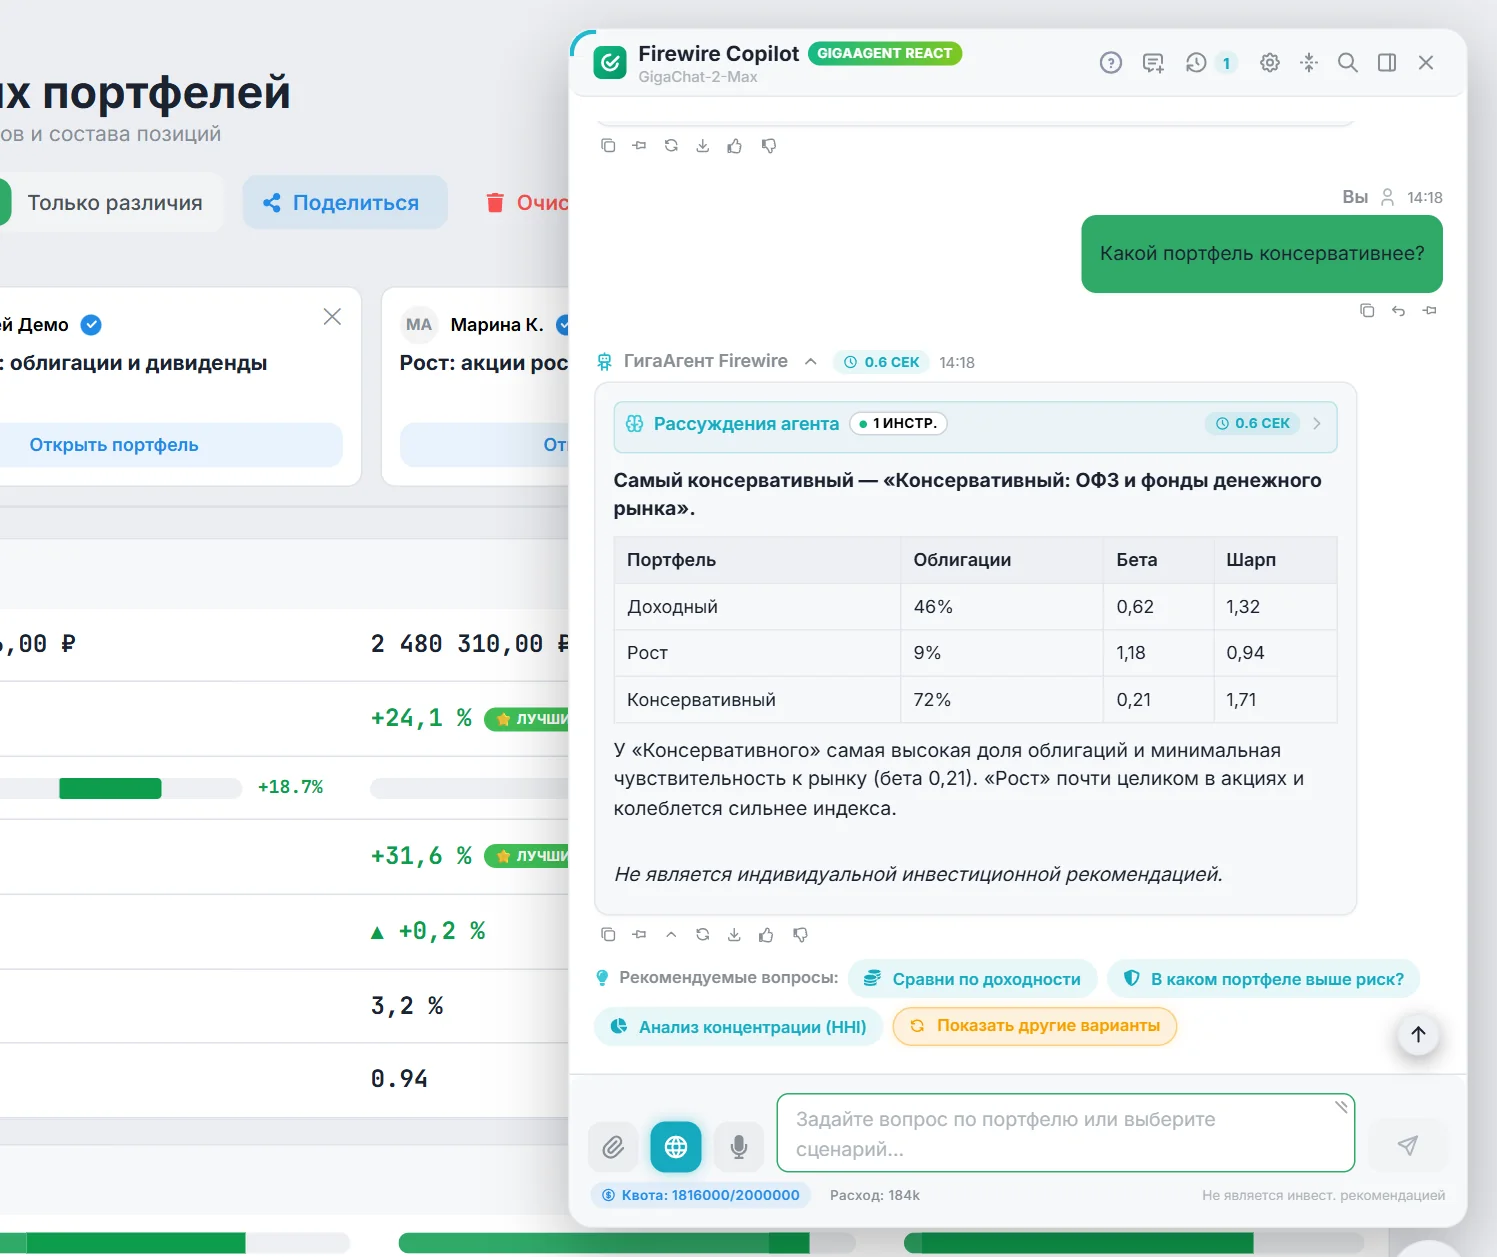
Task: Copy the latest agent answer with portfolio table
Action: (608, 935)
